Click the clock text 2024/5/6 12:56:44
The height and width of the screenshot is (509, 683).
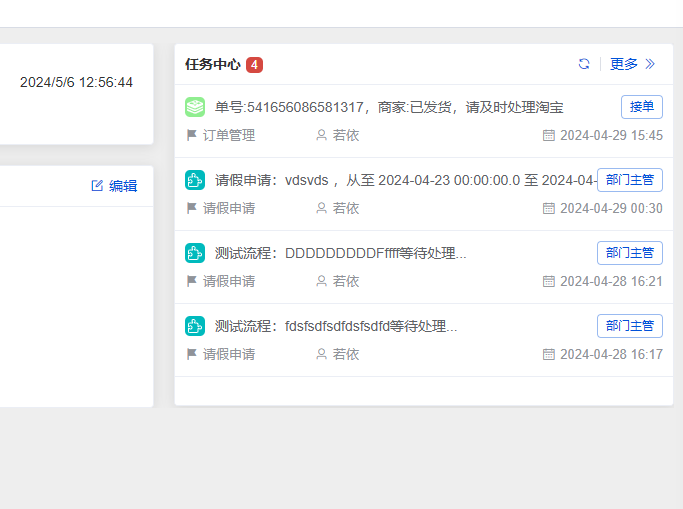(76, 82)
